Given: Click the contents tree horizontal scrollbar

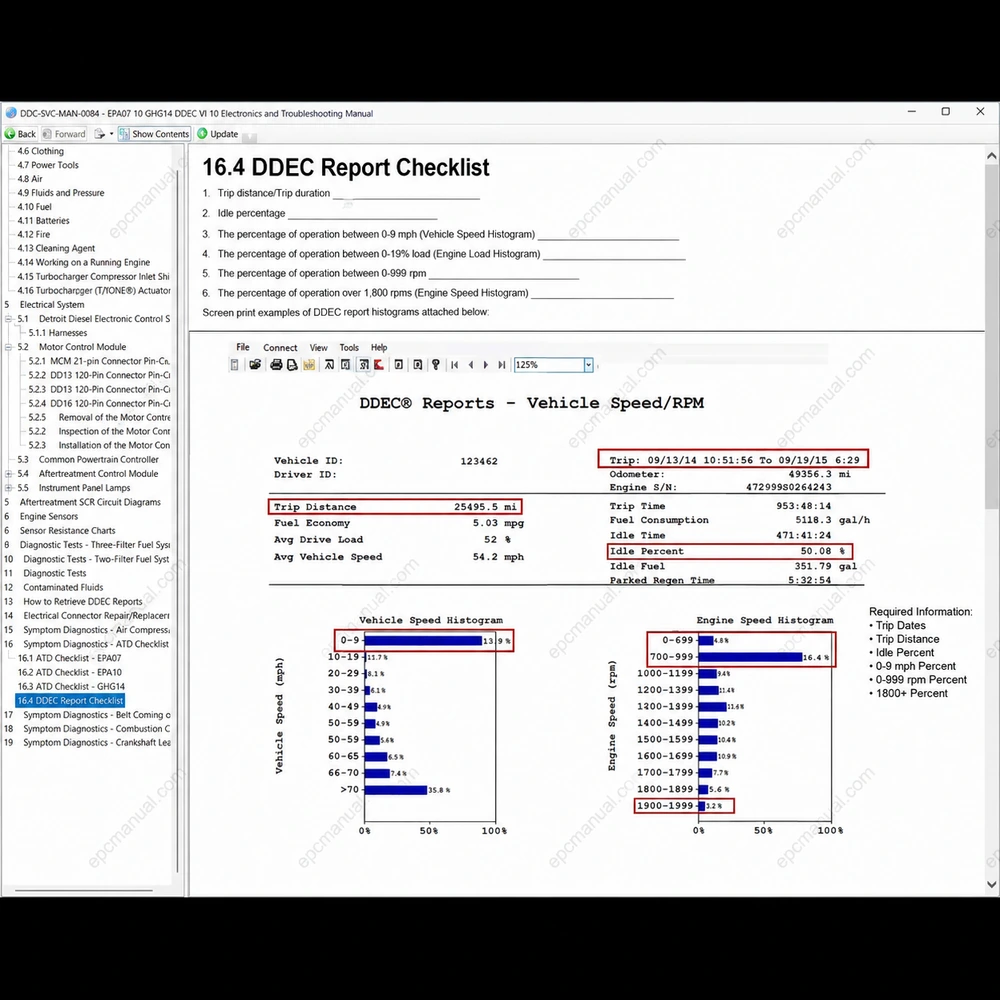Looking at the screenshot, I should (84, 890).
